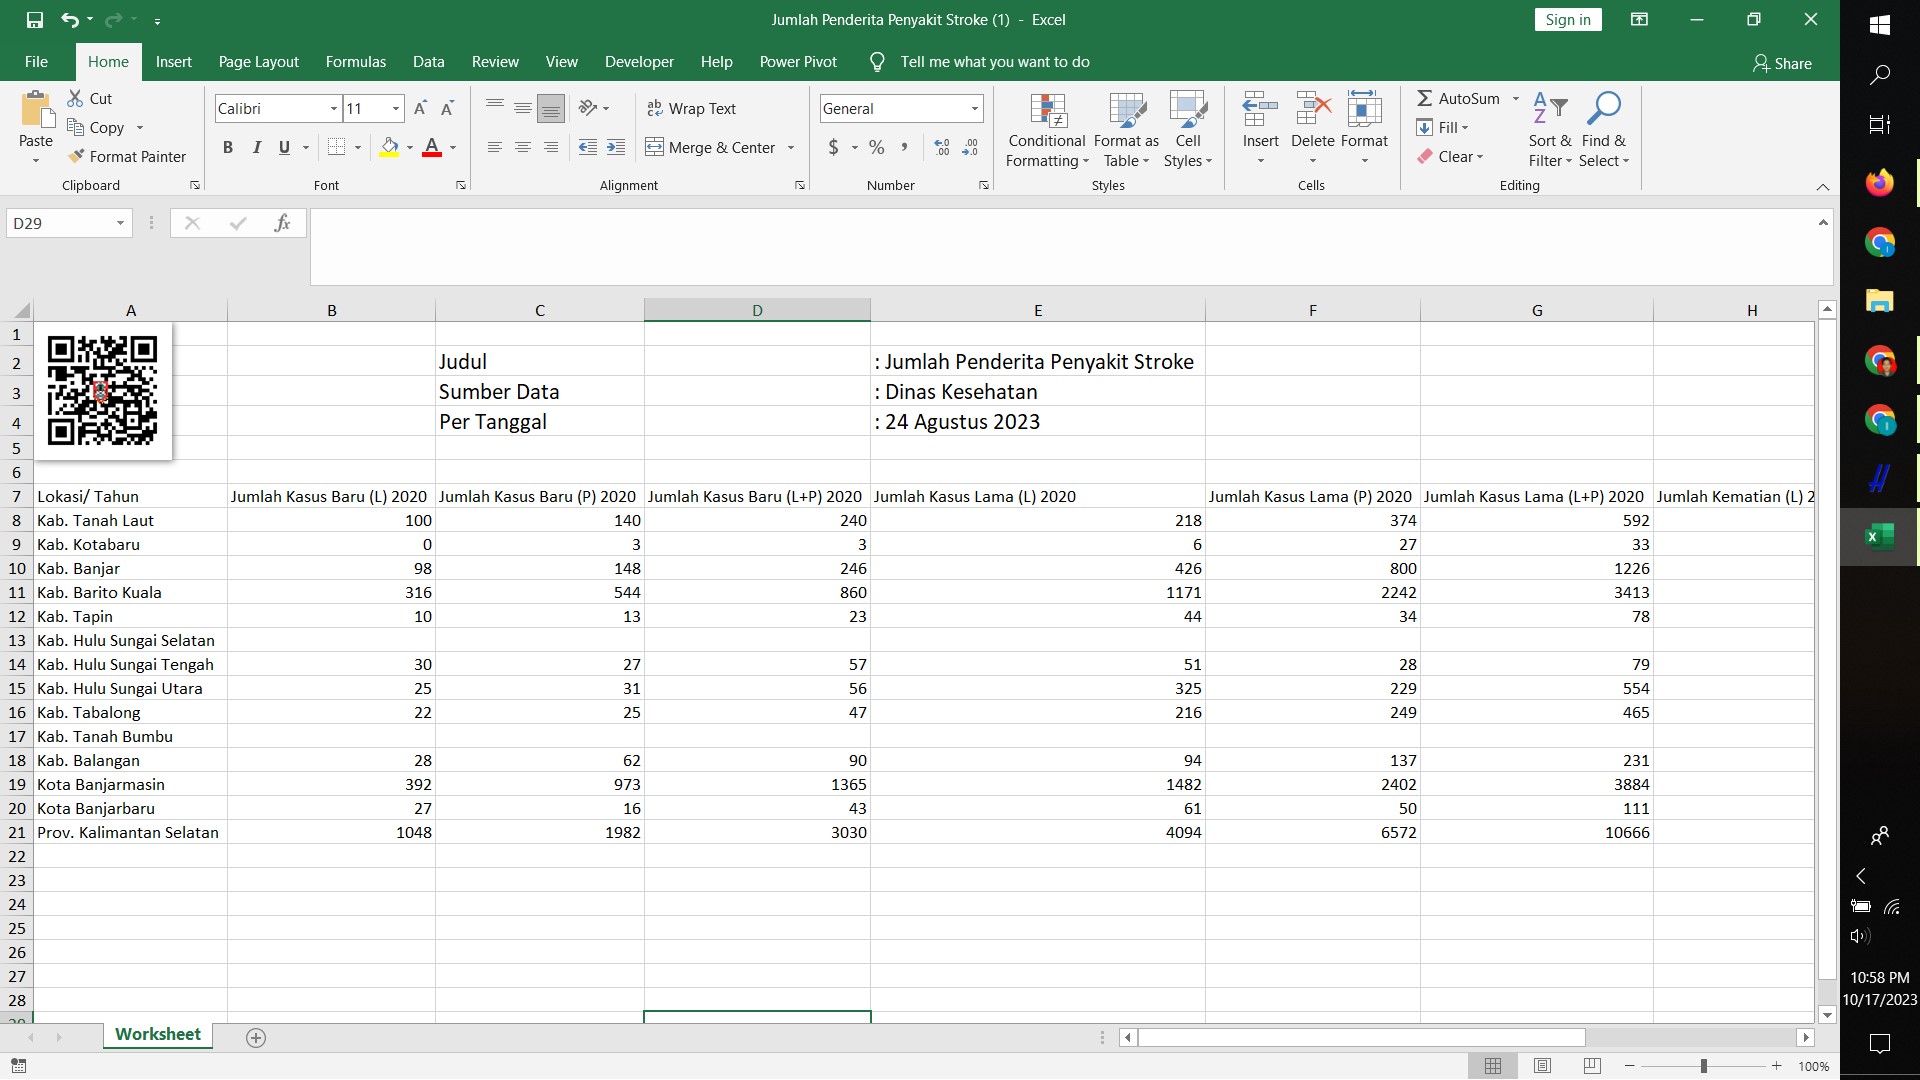Open Firefox from the Windows taskbar
1920x1080 pixels.
(1879, 183)
